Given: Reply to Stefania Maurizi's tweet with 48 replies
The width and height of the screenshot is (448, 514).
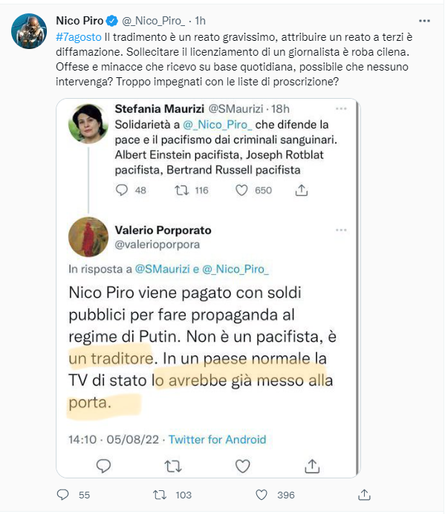Looking at the screenshot, I should 121,190.
